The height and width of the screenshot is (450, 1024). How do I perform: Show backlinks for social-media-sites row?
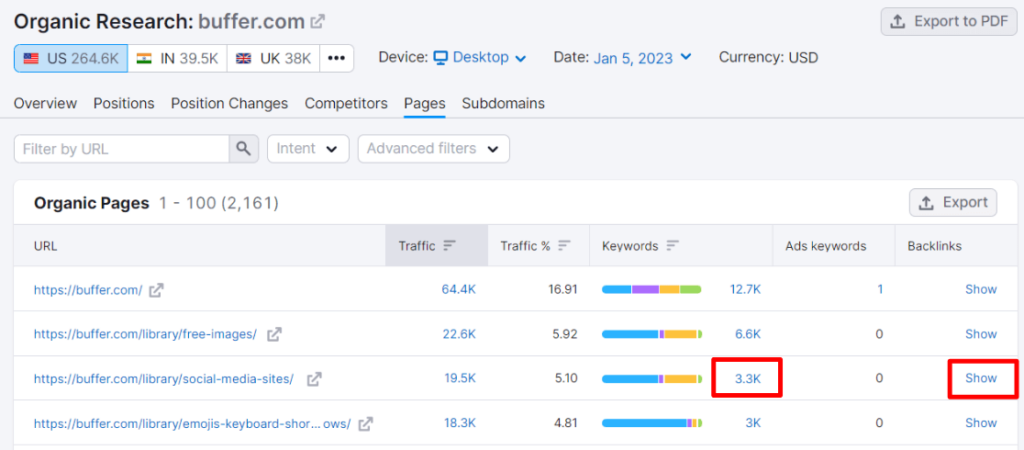tap(981, 378)
